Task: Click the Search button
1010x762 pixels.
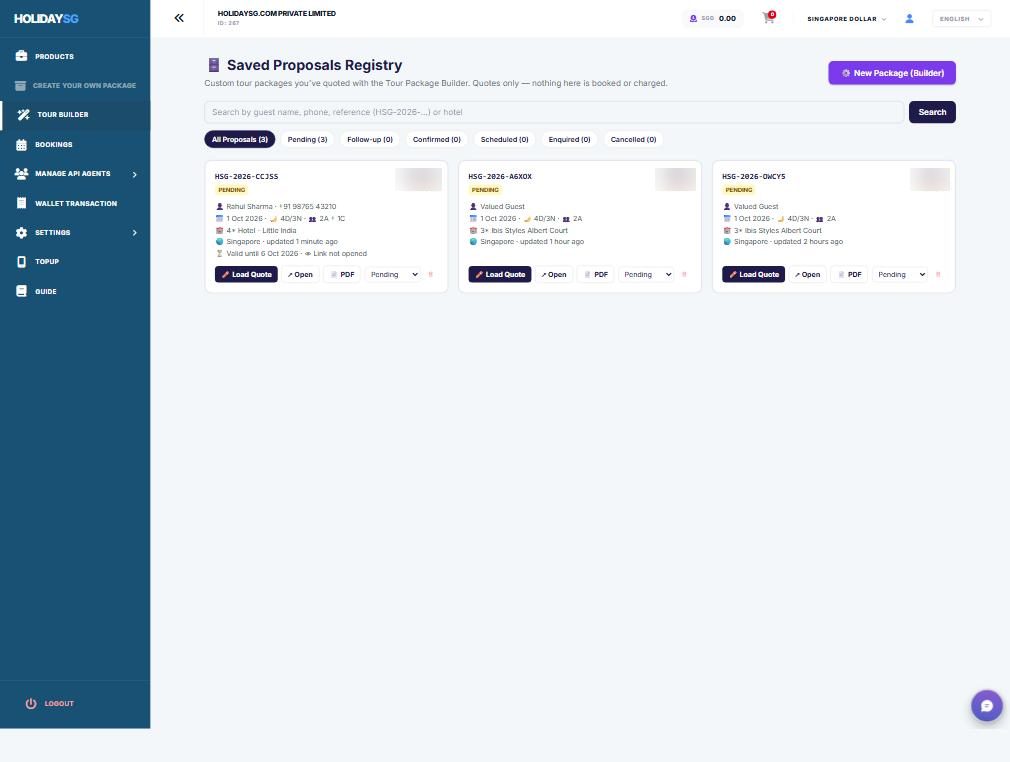Action: pos(931,112)
